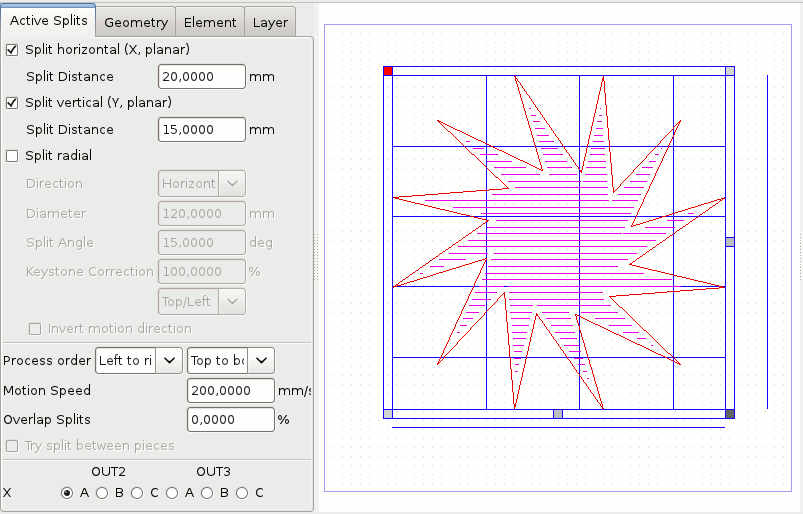Screen dimensions: 803x514
Task: Select OUT2 option B radio button
Action: [x=102, y=492]
